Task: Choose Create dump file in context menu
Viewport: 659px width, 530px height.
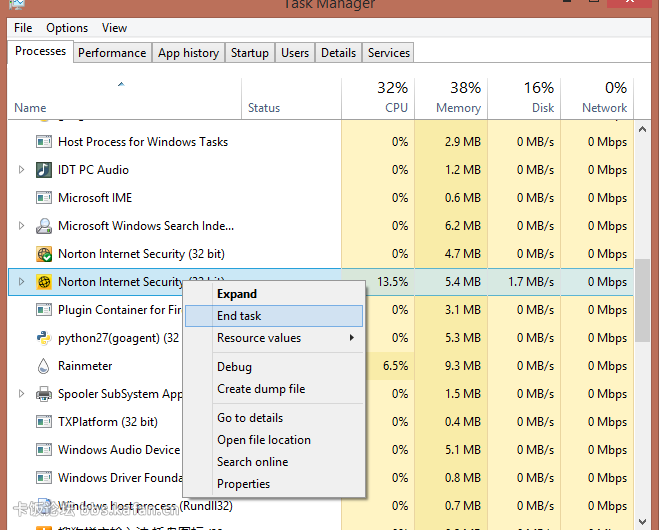Action: coord(274,389)
